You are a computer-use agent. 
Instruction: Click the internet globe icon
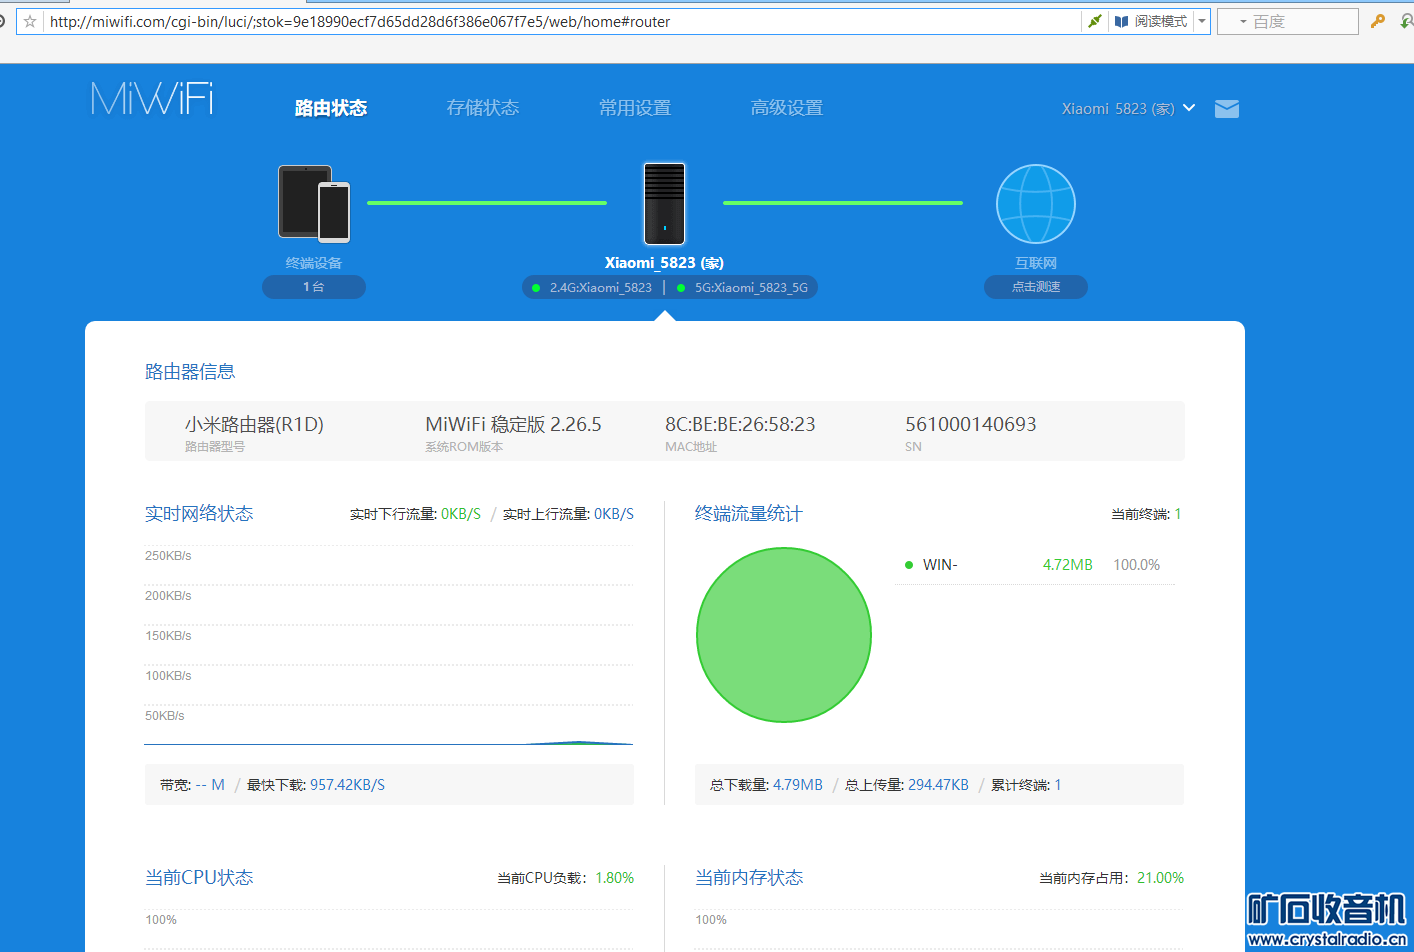click(x=1036, y=204)
